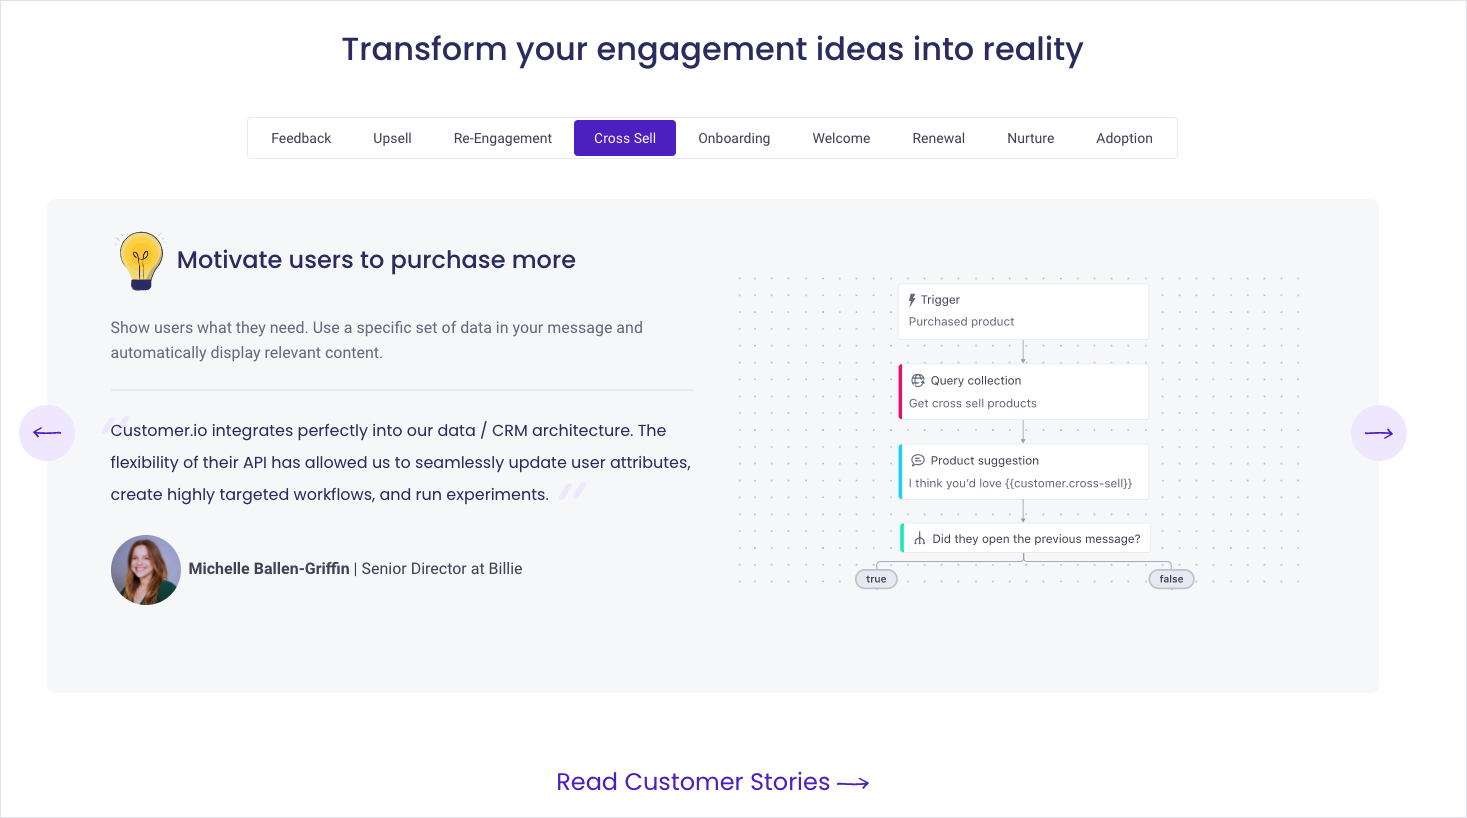The height and width of the screenshot is (818, 1467).
Task: Click the lightning bolt Trigger icon
Action: click(x=912, y=300)
